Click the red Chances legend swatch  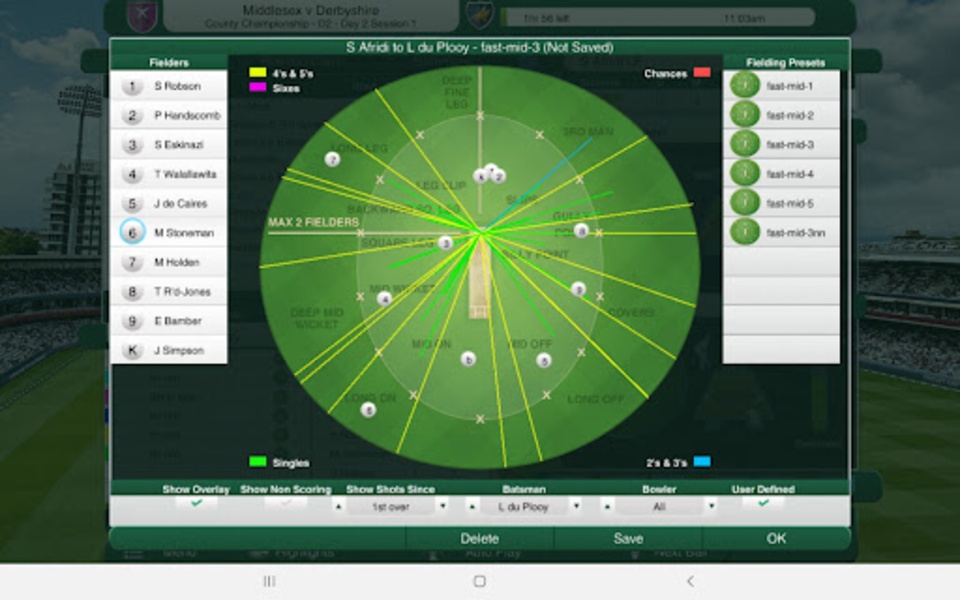(702, 72)
